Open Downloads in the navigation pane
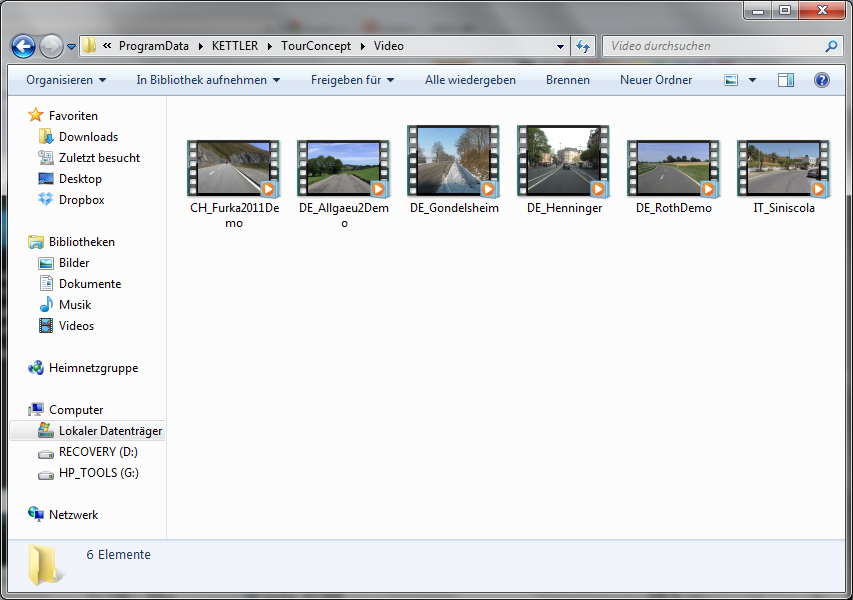The width and height of the screenshot is (853, 600). pyautogui.click(x=88, y=137)
